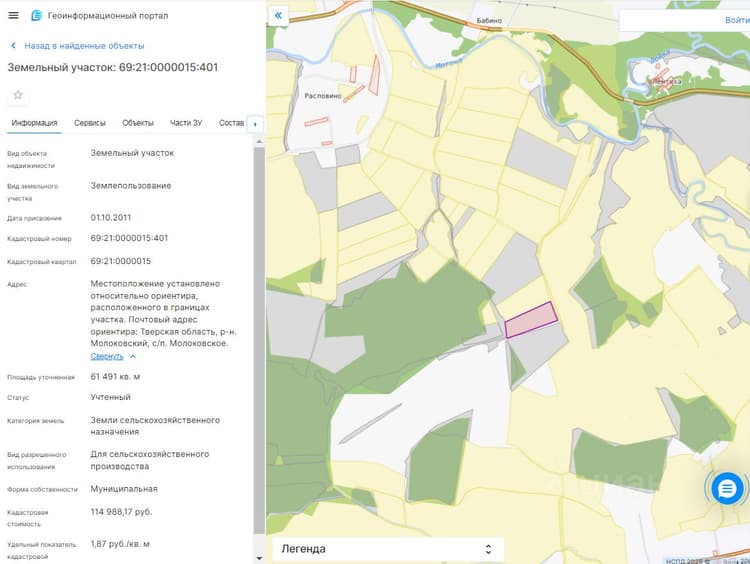This screenshot has width=750, height=564.
Task: Click cadastral quarter value 69:21:0000015
Action: pyautogui.click(x=121, y=261)
